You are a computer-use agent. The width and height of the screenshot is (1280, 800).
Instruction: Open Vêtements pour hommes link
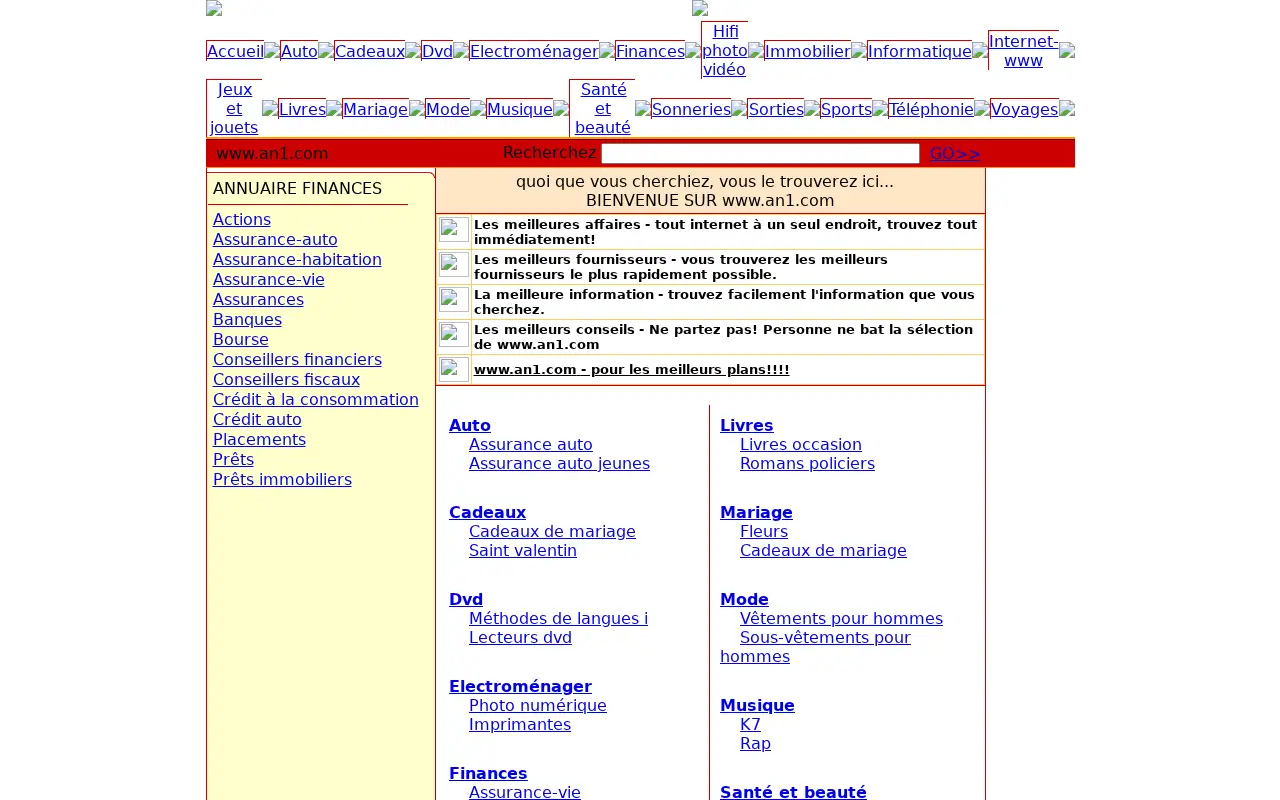(x=841, y=618)
